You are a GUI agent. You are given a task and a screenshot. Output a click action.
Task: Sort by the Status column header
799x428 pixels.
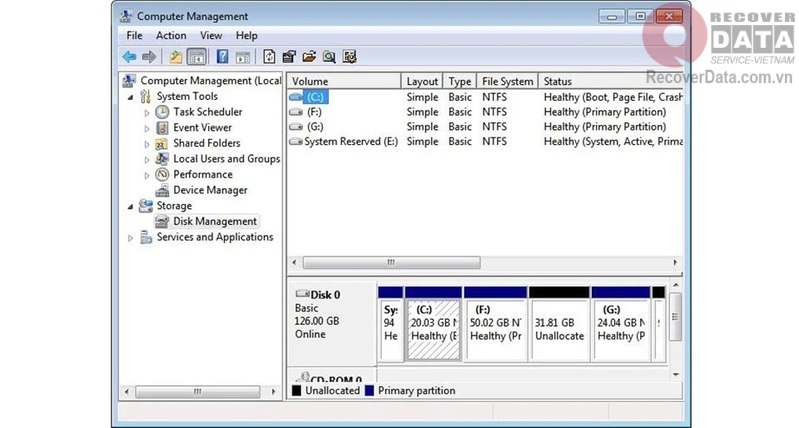click(610, 82)
